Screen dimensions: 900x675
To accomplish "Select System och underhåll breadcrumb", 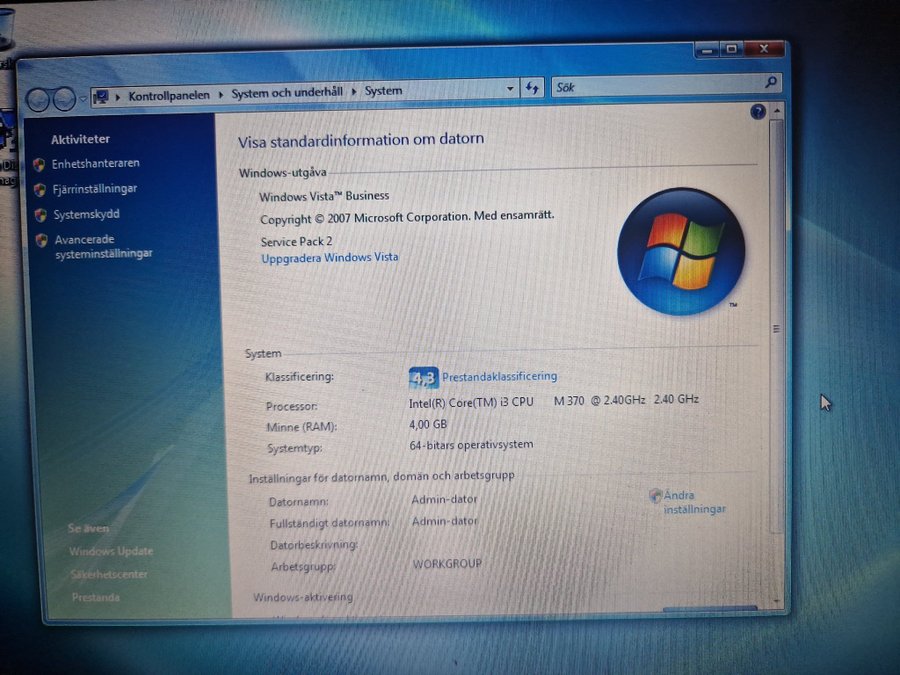I will (x=287, y=92).
